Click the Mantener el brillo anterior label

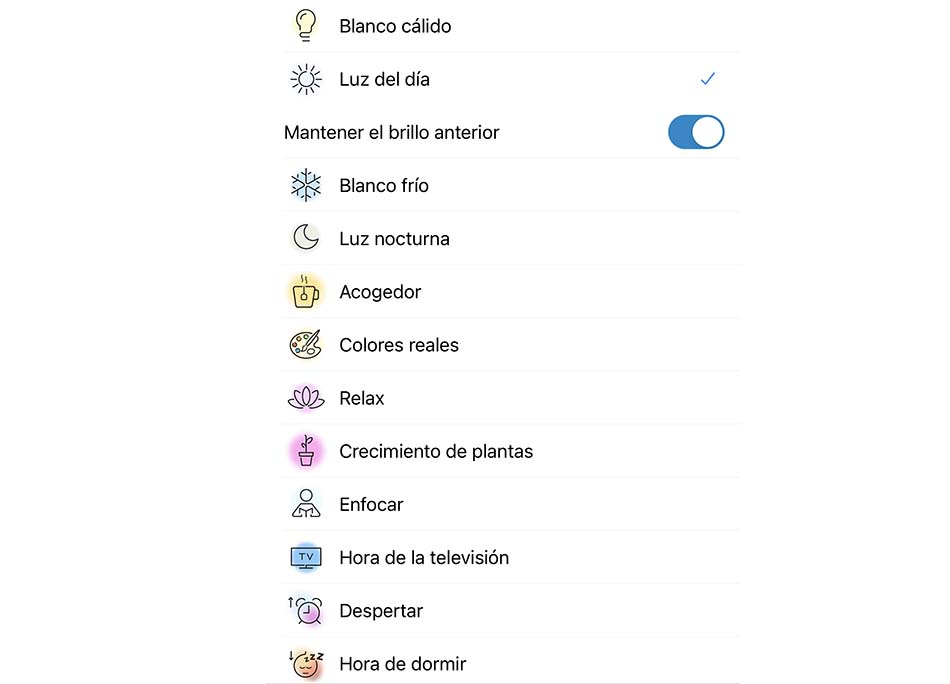pyautogui.click(x=391, y=132)
